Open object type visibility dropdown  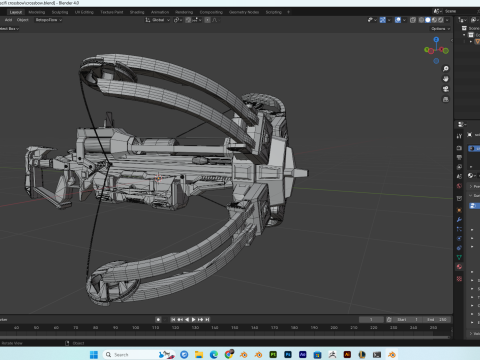[372, 20]
